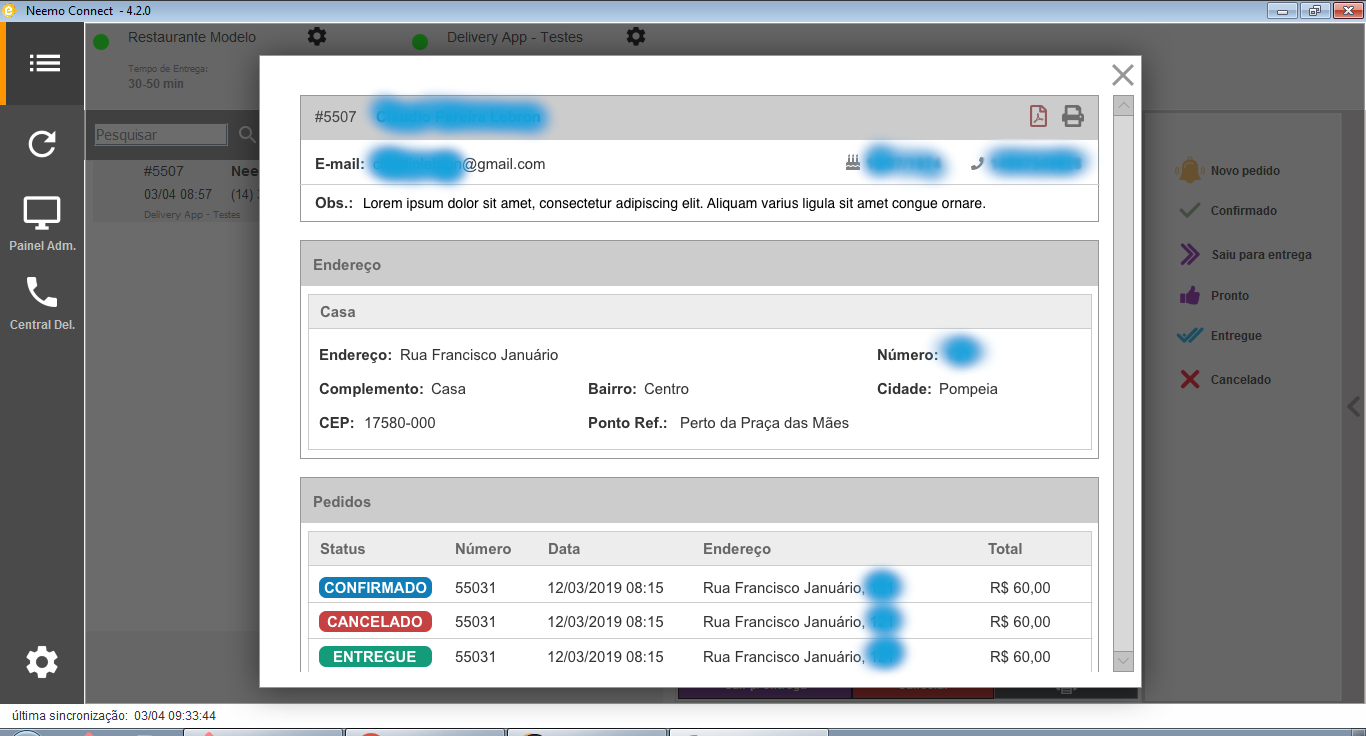Click the Pedidos section header
This screenshot has height=736, width=1366.
[699, 501]
